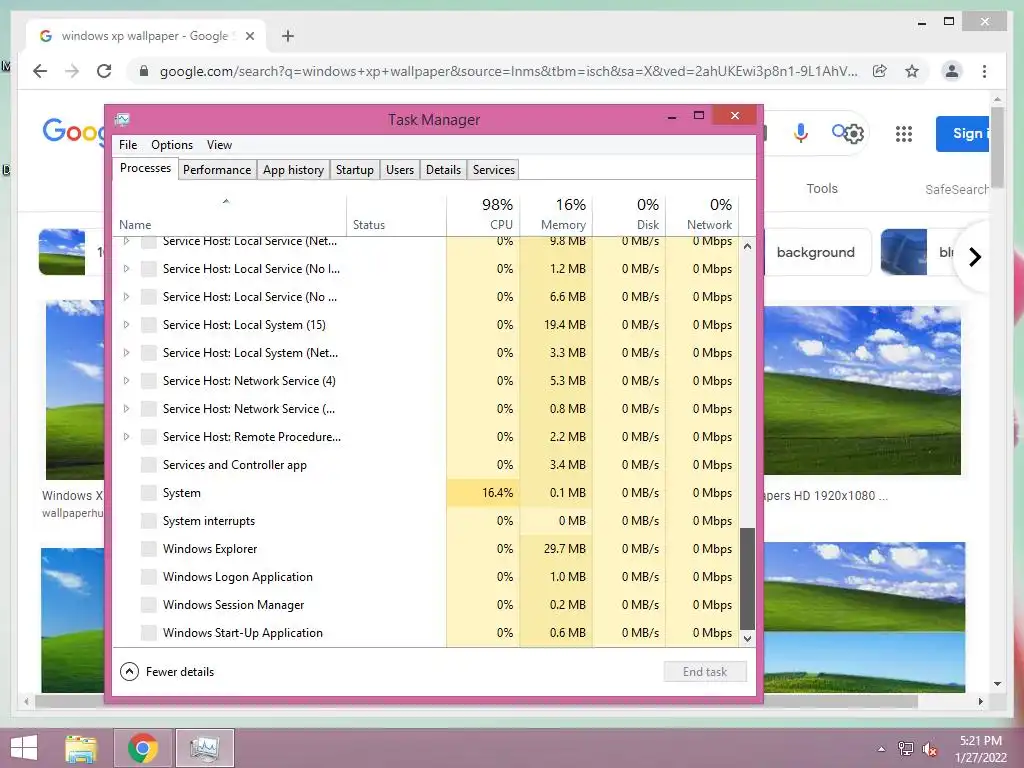Open the Options menu in Task Manager
This screenshot has width=1024, height=768.
coord(172,145)
